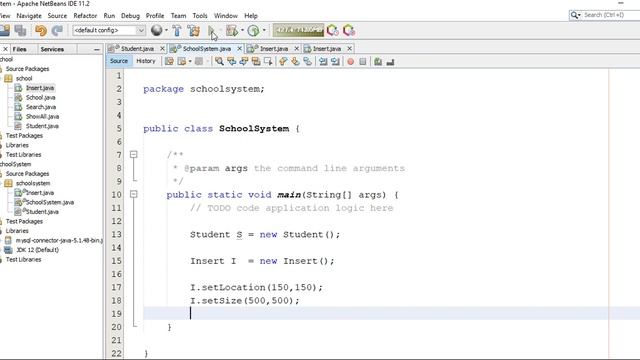Open the Team menu
This screenshot has width=640, height=360.
point(178,16)
